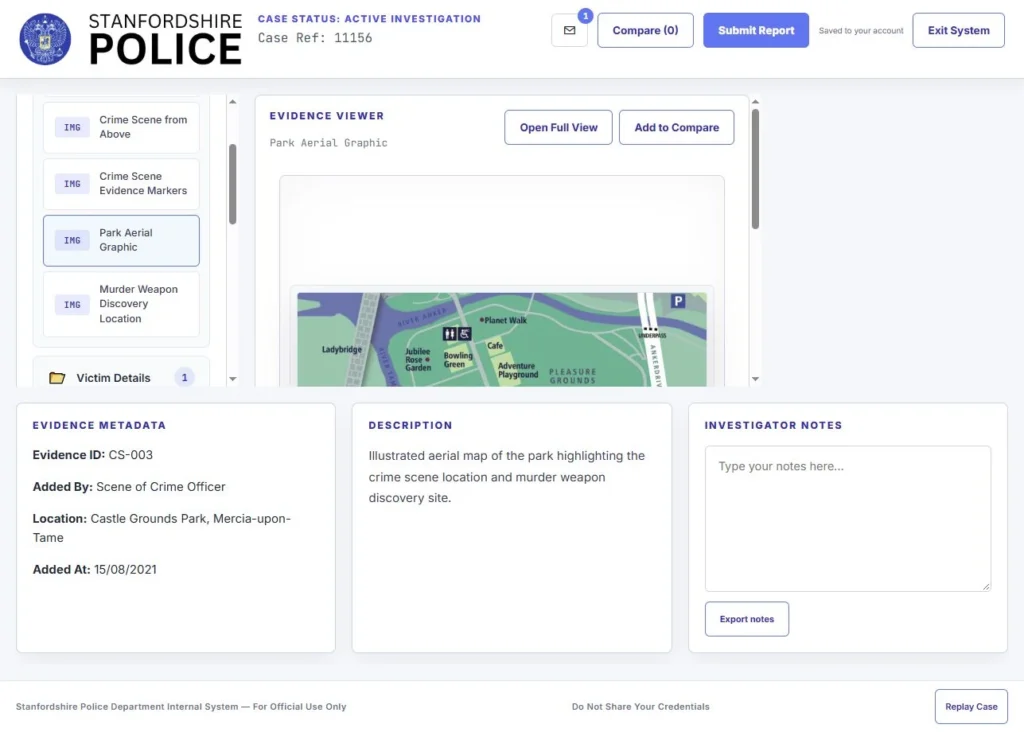Click into the investigator notes text area
Image resolution: width=1024 pixels, height=732 pixels.
tap(848, 518)
